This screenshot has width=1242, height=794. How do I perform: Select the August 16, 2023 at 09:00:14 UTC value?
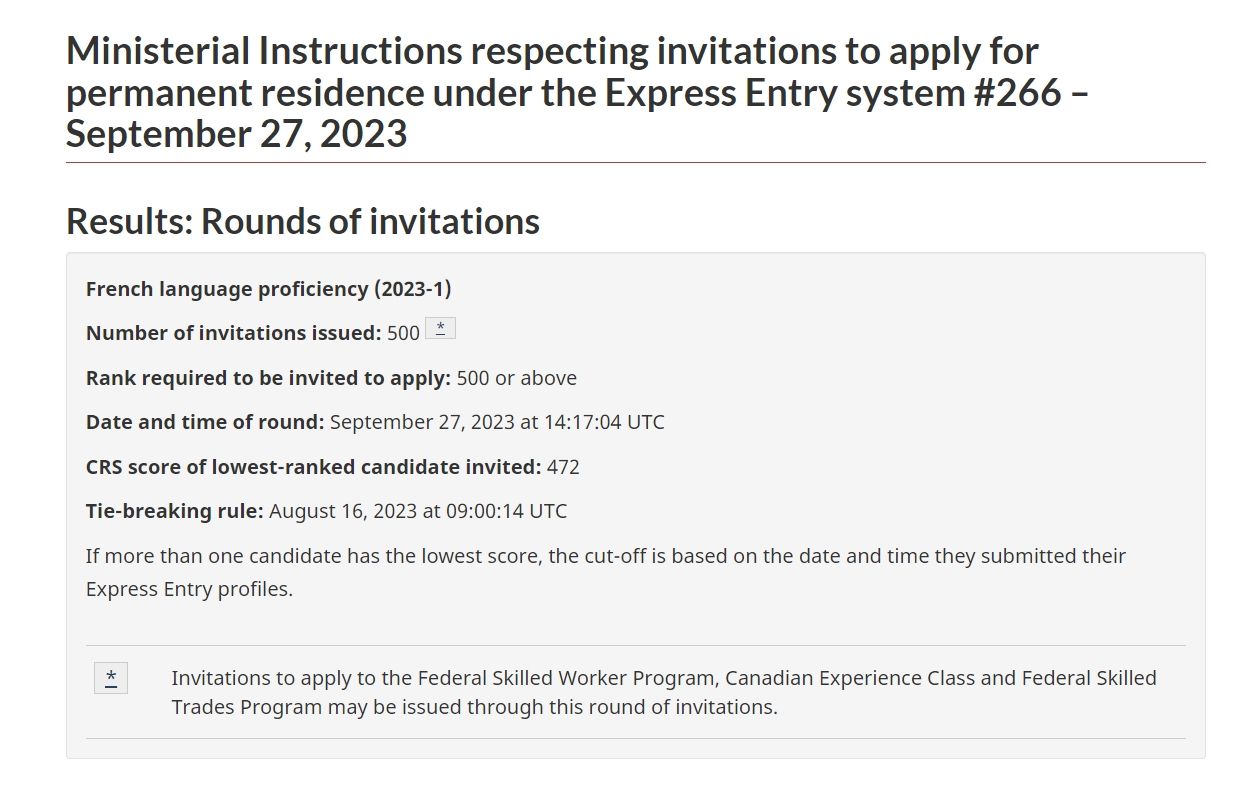pos(418,511)
